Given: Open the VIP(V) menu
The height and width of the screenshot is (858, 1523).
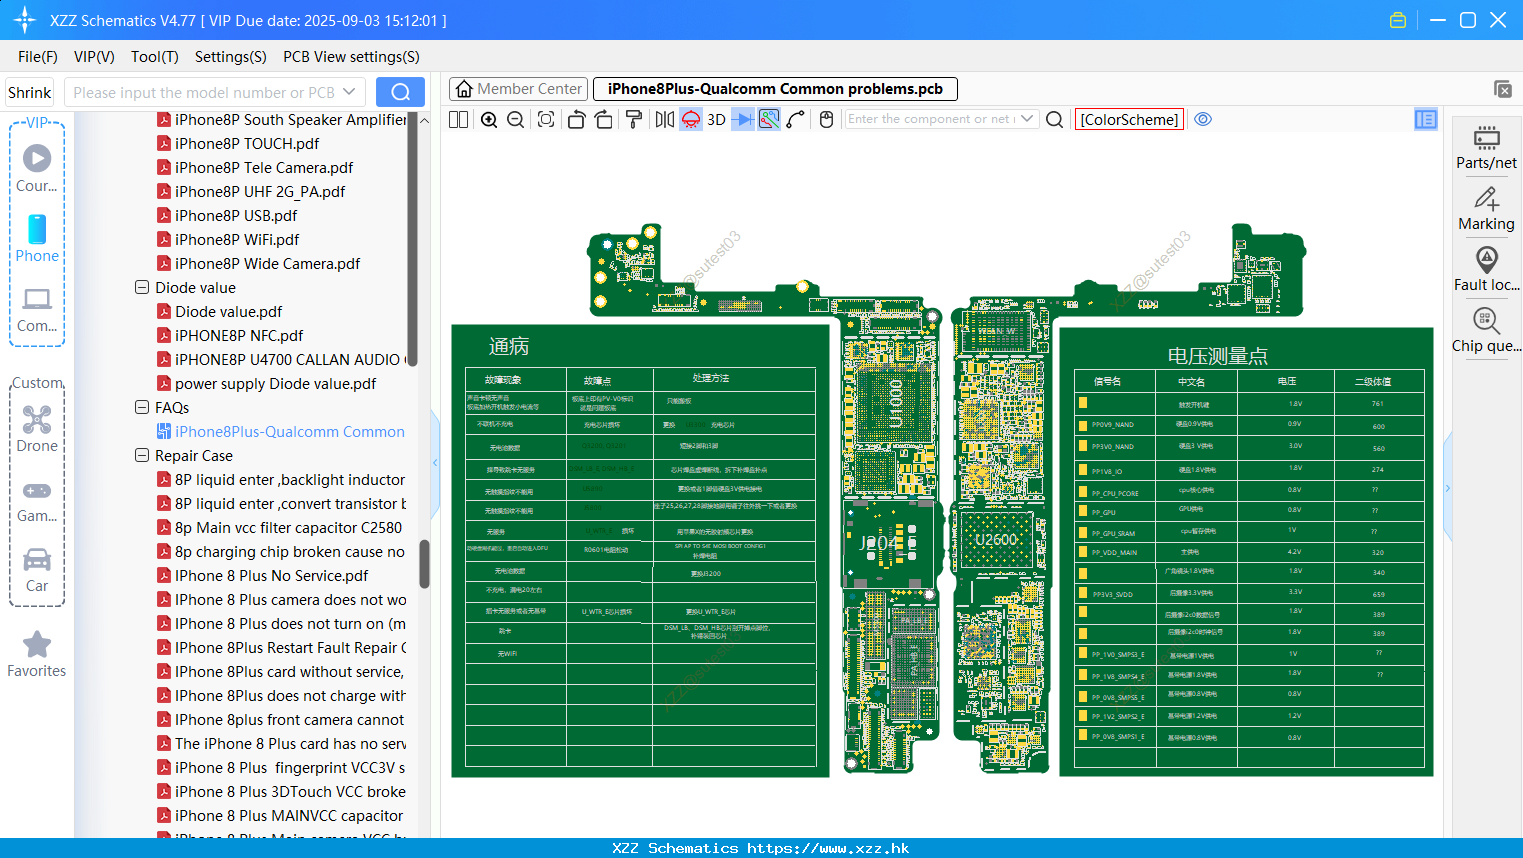Looking at the screenshot, I should click(x=94, y=57).
